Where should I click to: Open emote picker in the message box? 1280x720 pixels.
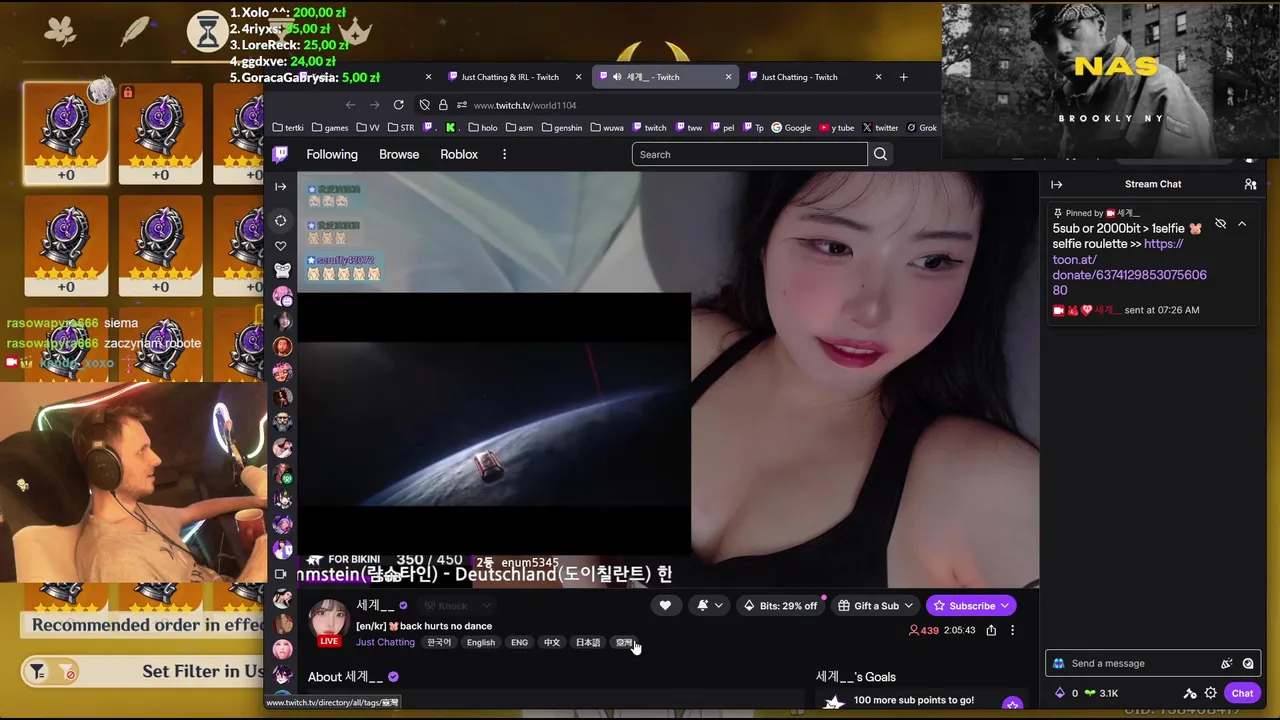click(x=1248, y=663)
